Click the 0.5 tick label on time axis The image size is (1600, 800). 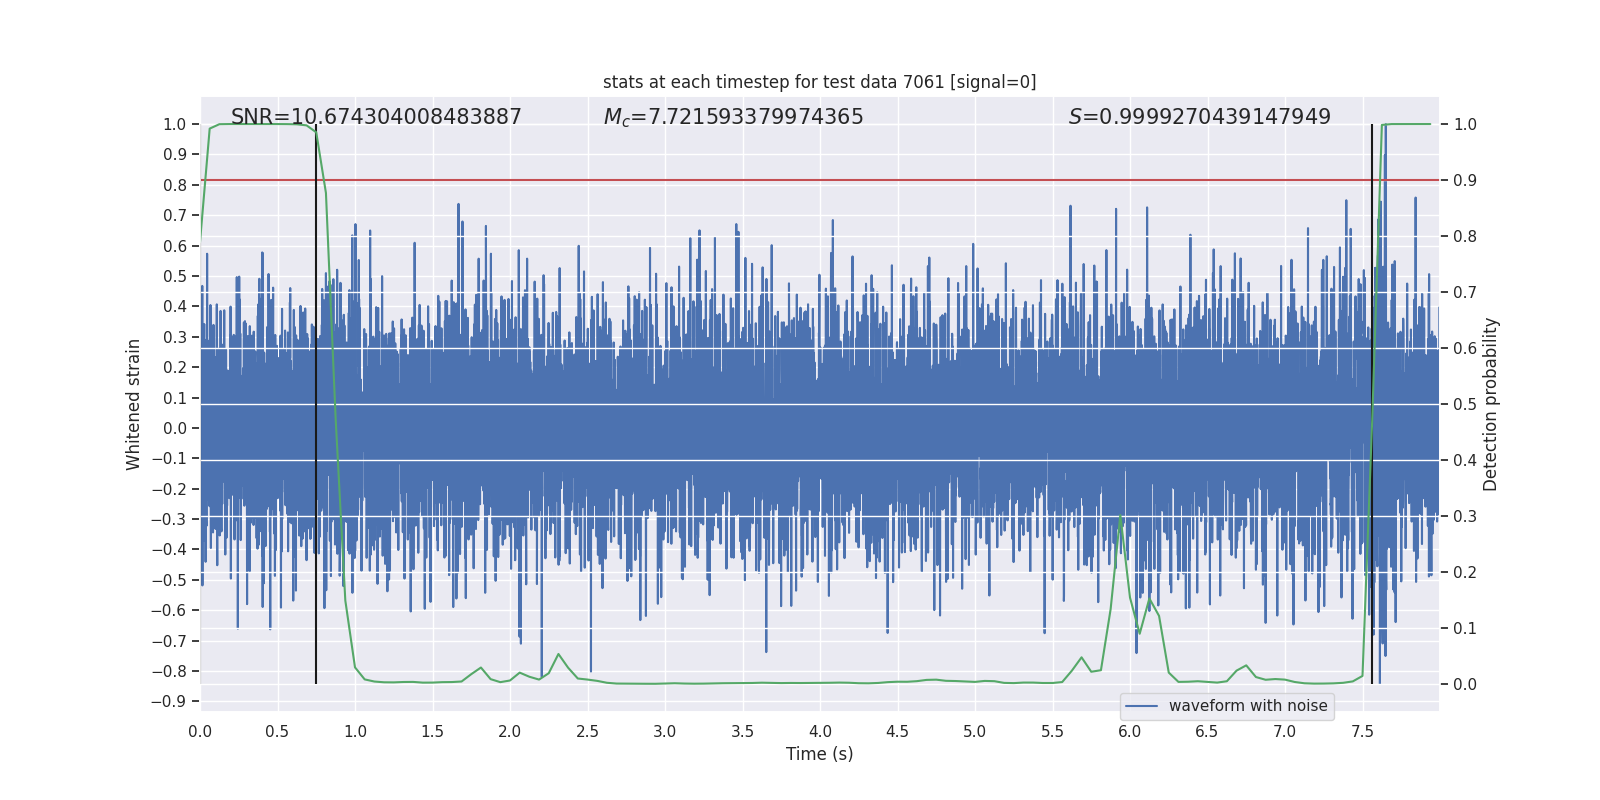[x=277, y=732]
